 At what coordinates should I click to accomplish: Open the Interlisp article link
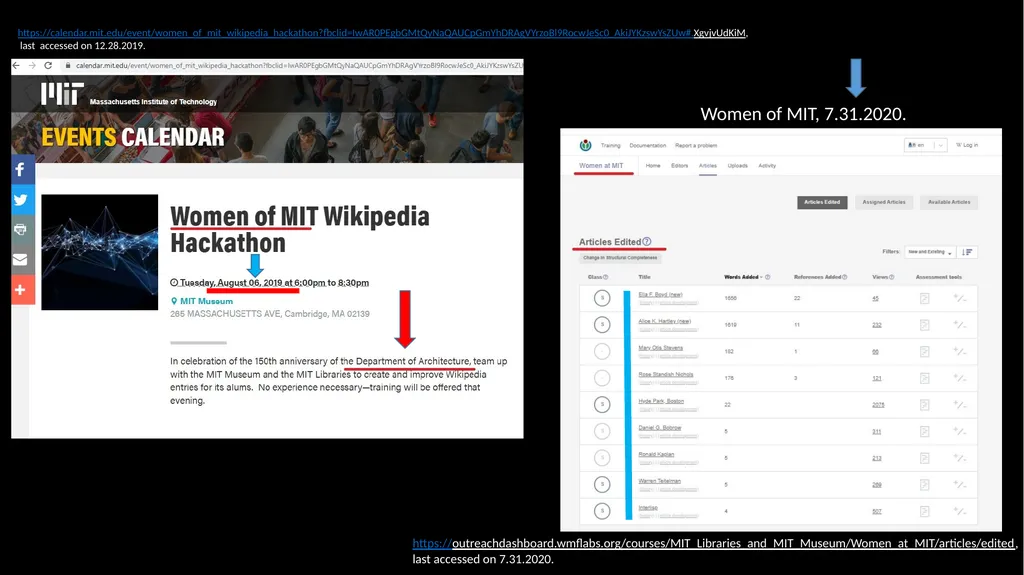pos(648,508)
